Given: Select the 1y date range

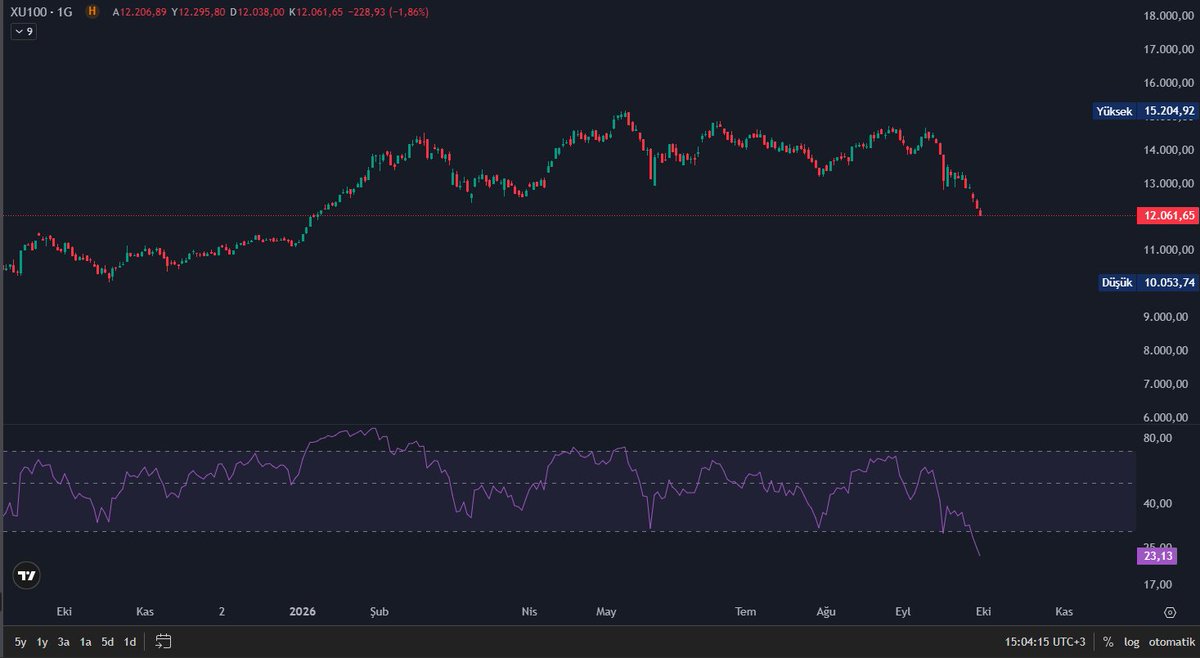Looking at the screenshot, I should 42,641.
